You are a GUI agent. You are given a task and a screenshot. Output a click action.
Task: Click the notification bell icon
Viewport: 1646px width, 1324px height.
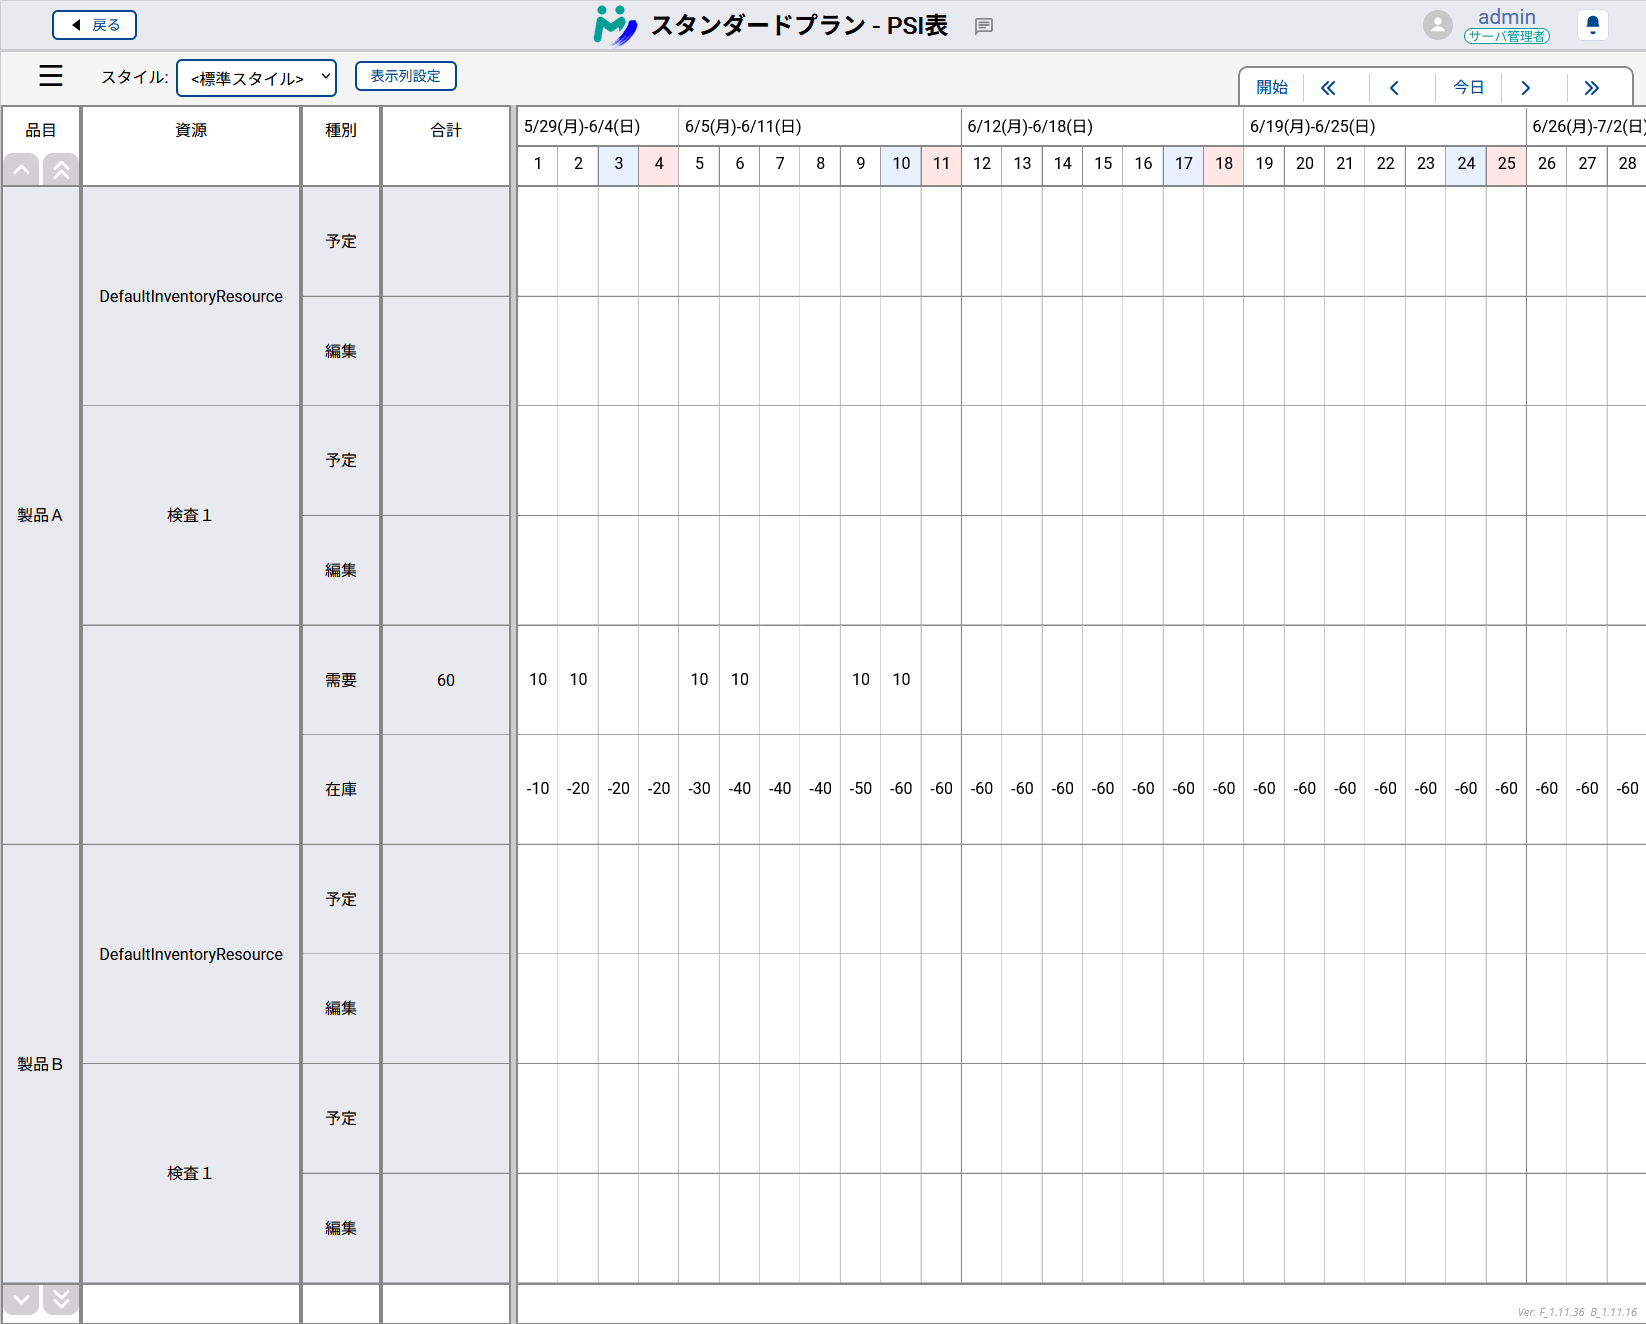click(1592, 25)
